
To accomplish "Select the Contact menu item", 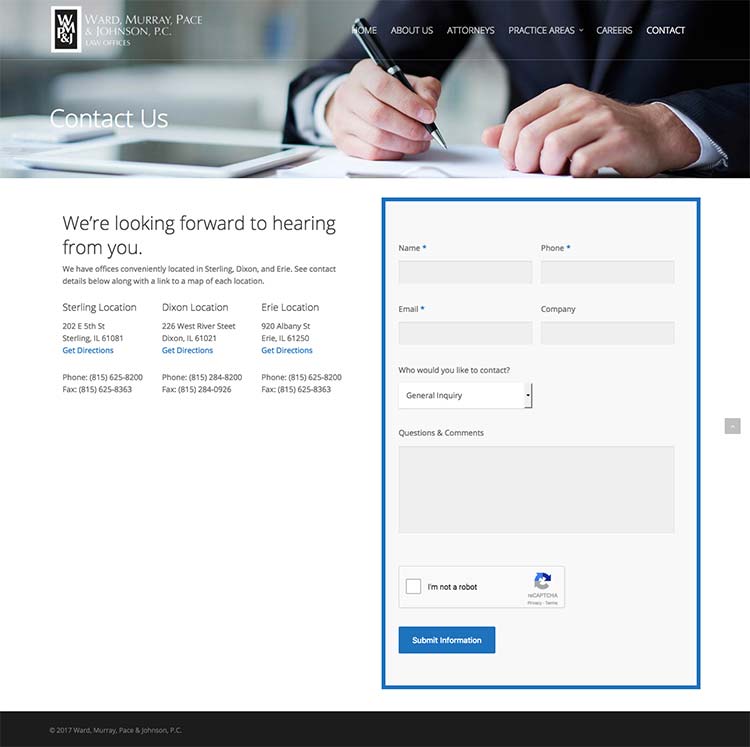I will click(x=665, y=30).
